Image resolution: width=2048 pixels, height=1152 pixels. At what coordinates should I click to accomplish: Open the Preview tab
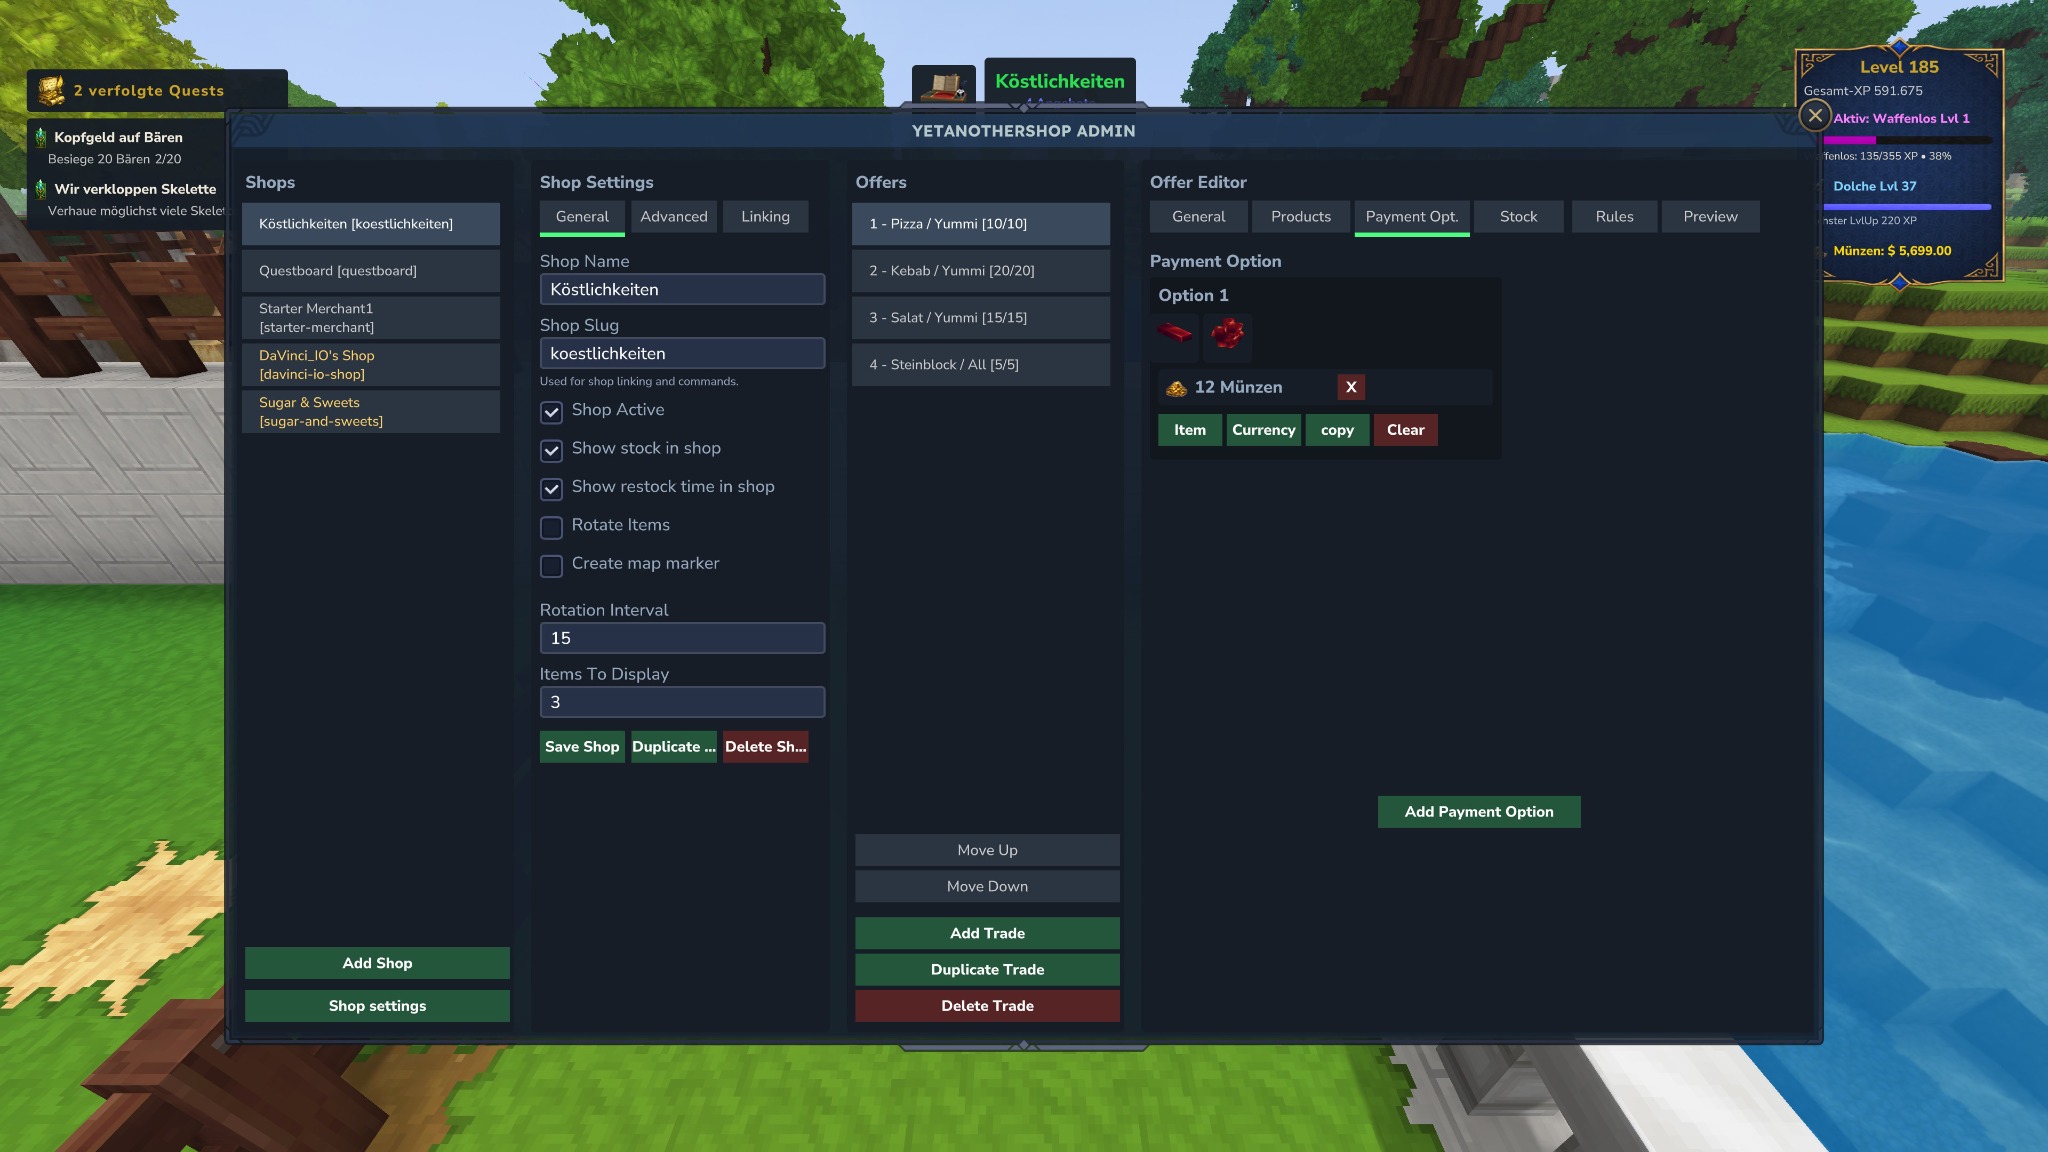(1710, 217)
